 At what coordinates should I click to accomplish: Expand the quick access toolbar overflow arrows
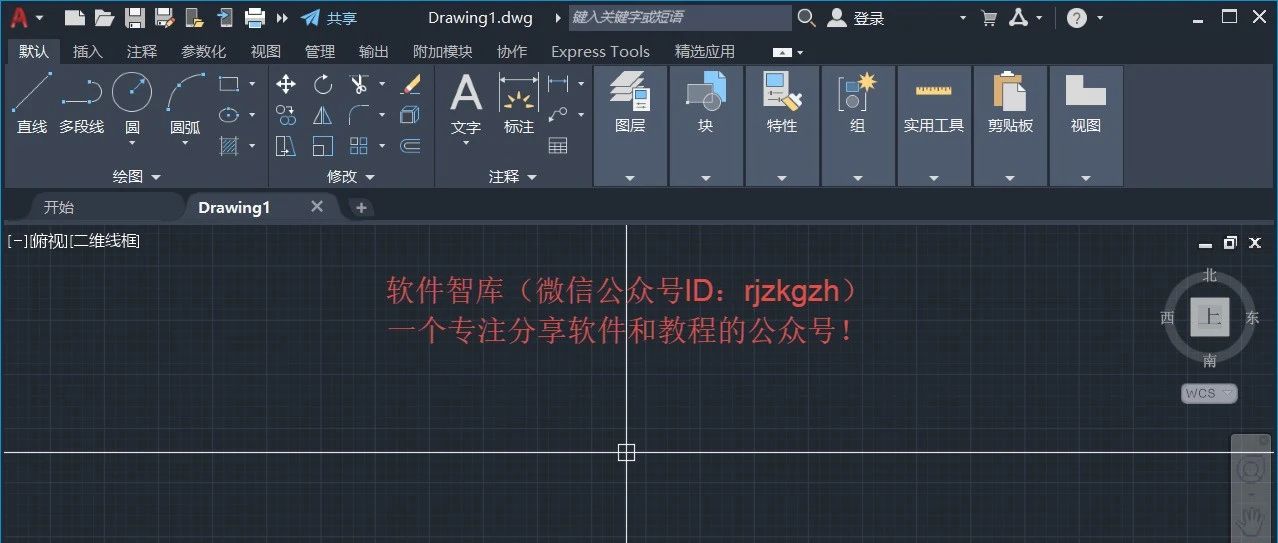pos(283,18)
